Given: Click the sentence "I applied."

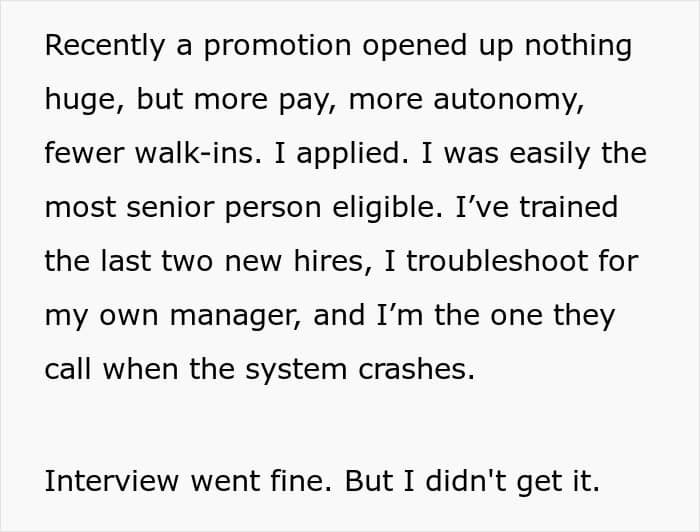Looking at the screenshot, I should coord(341,154).
